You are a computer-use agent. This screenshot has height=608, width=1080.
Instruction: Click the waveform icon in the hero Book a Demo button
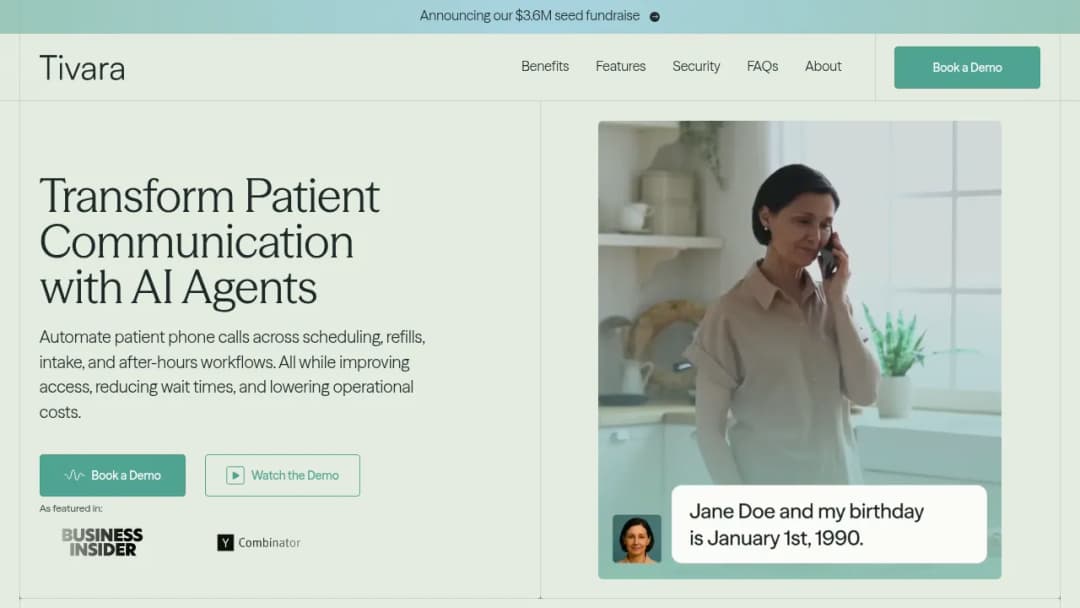tap(74, 475)
